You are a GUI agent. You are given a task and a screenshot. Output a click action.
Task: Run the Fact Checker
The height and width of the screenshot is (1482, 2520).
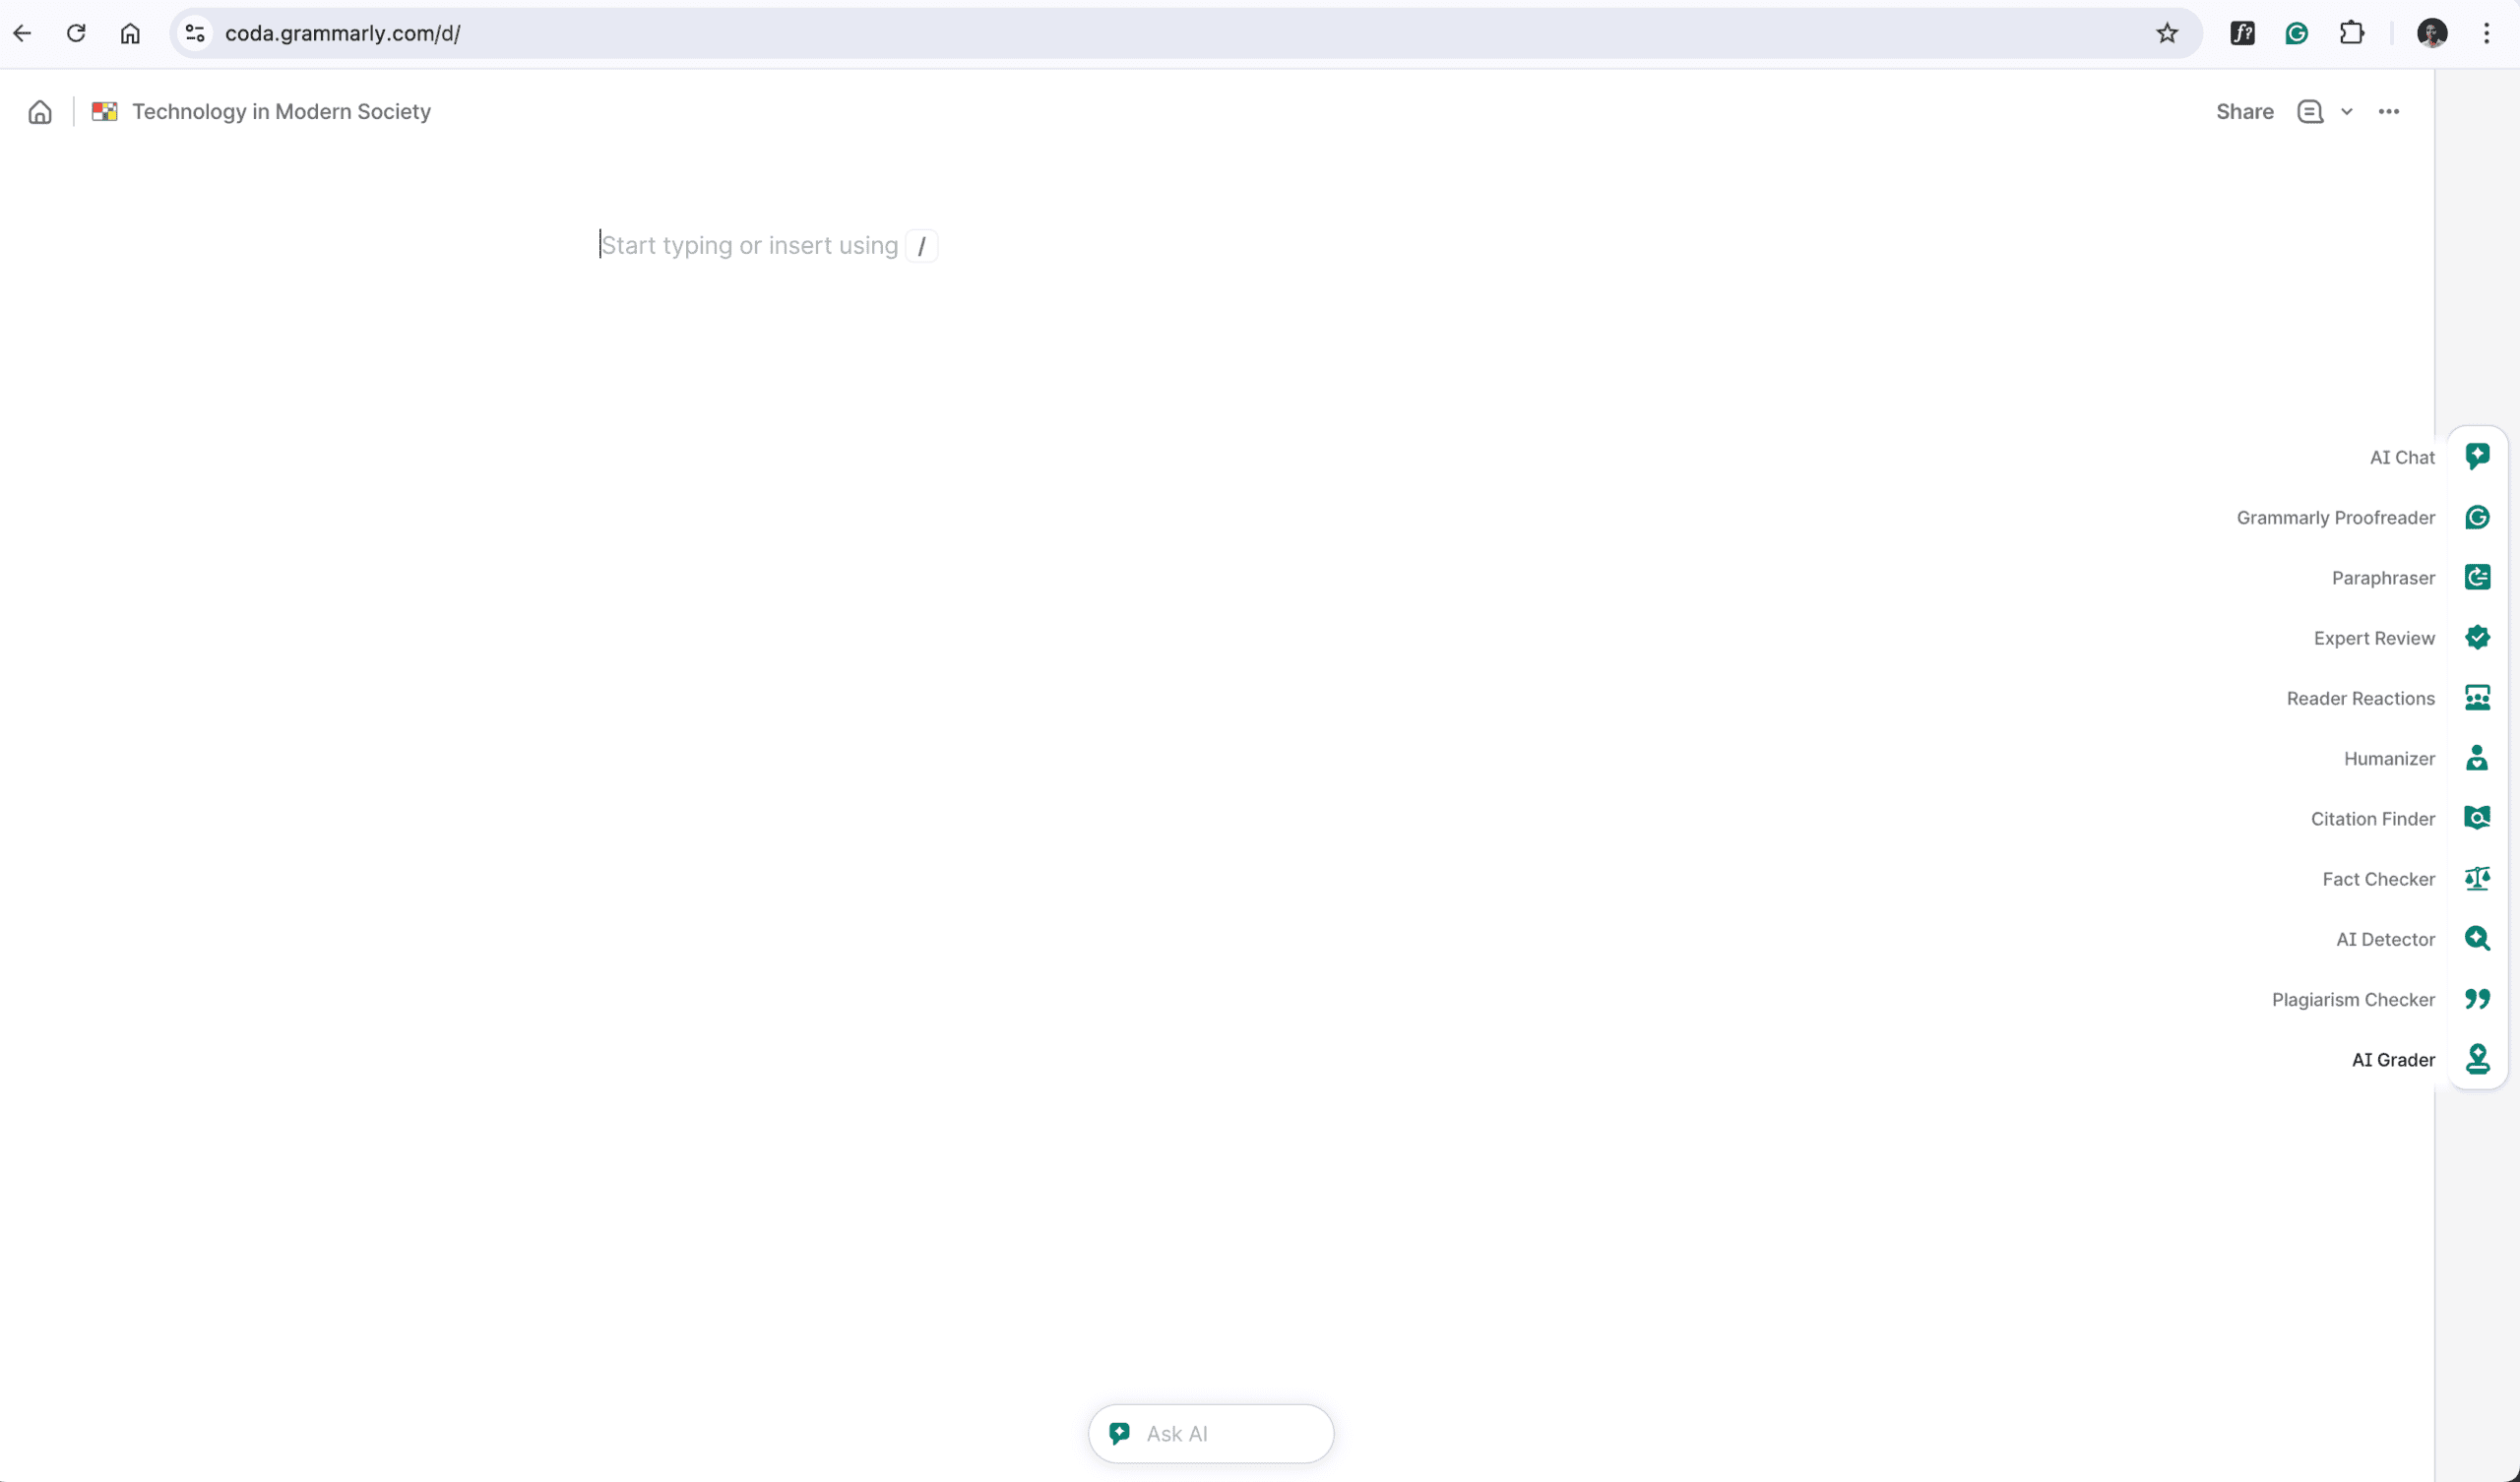[x=2479, y=878]
